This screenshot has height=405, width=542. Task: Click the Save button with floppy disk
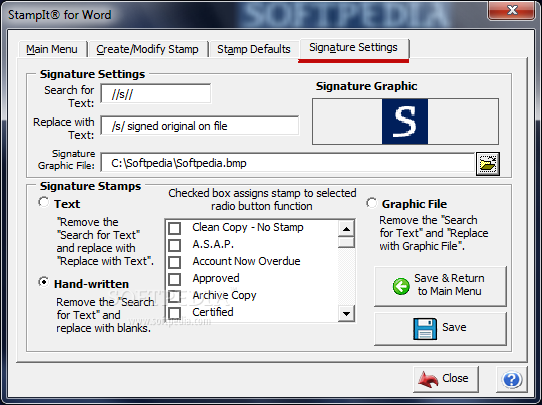(x=440, y=328)
